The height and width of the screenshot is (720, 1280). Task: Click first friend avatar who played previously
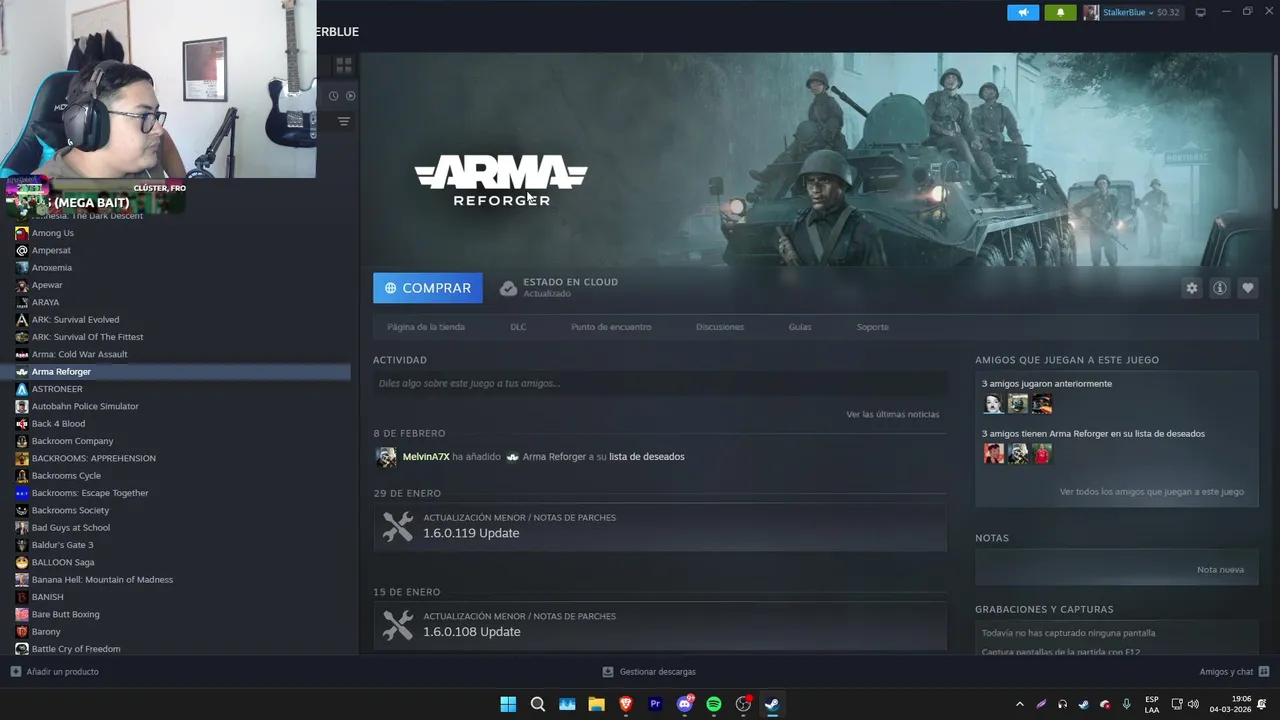tap(993, 404)
